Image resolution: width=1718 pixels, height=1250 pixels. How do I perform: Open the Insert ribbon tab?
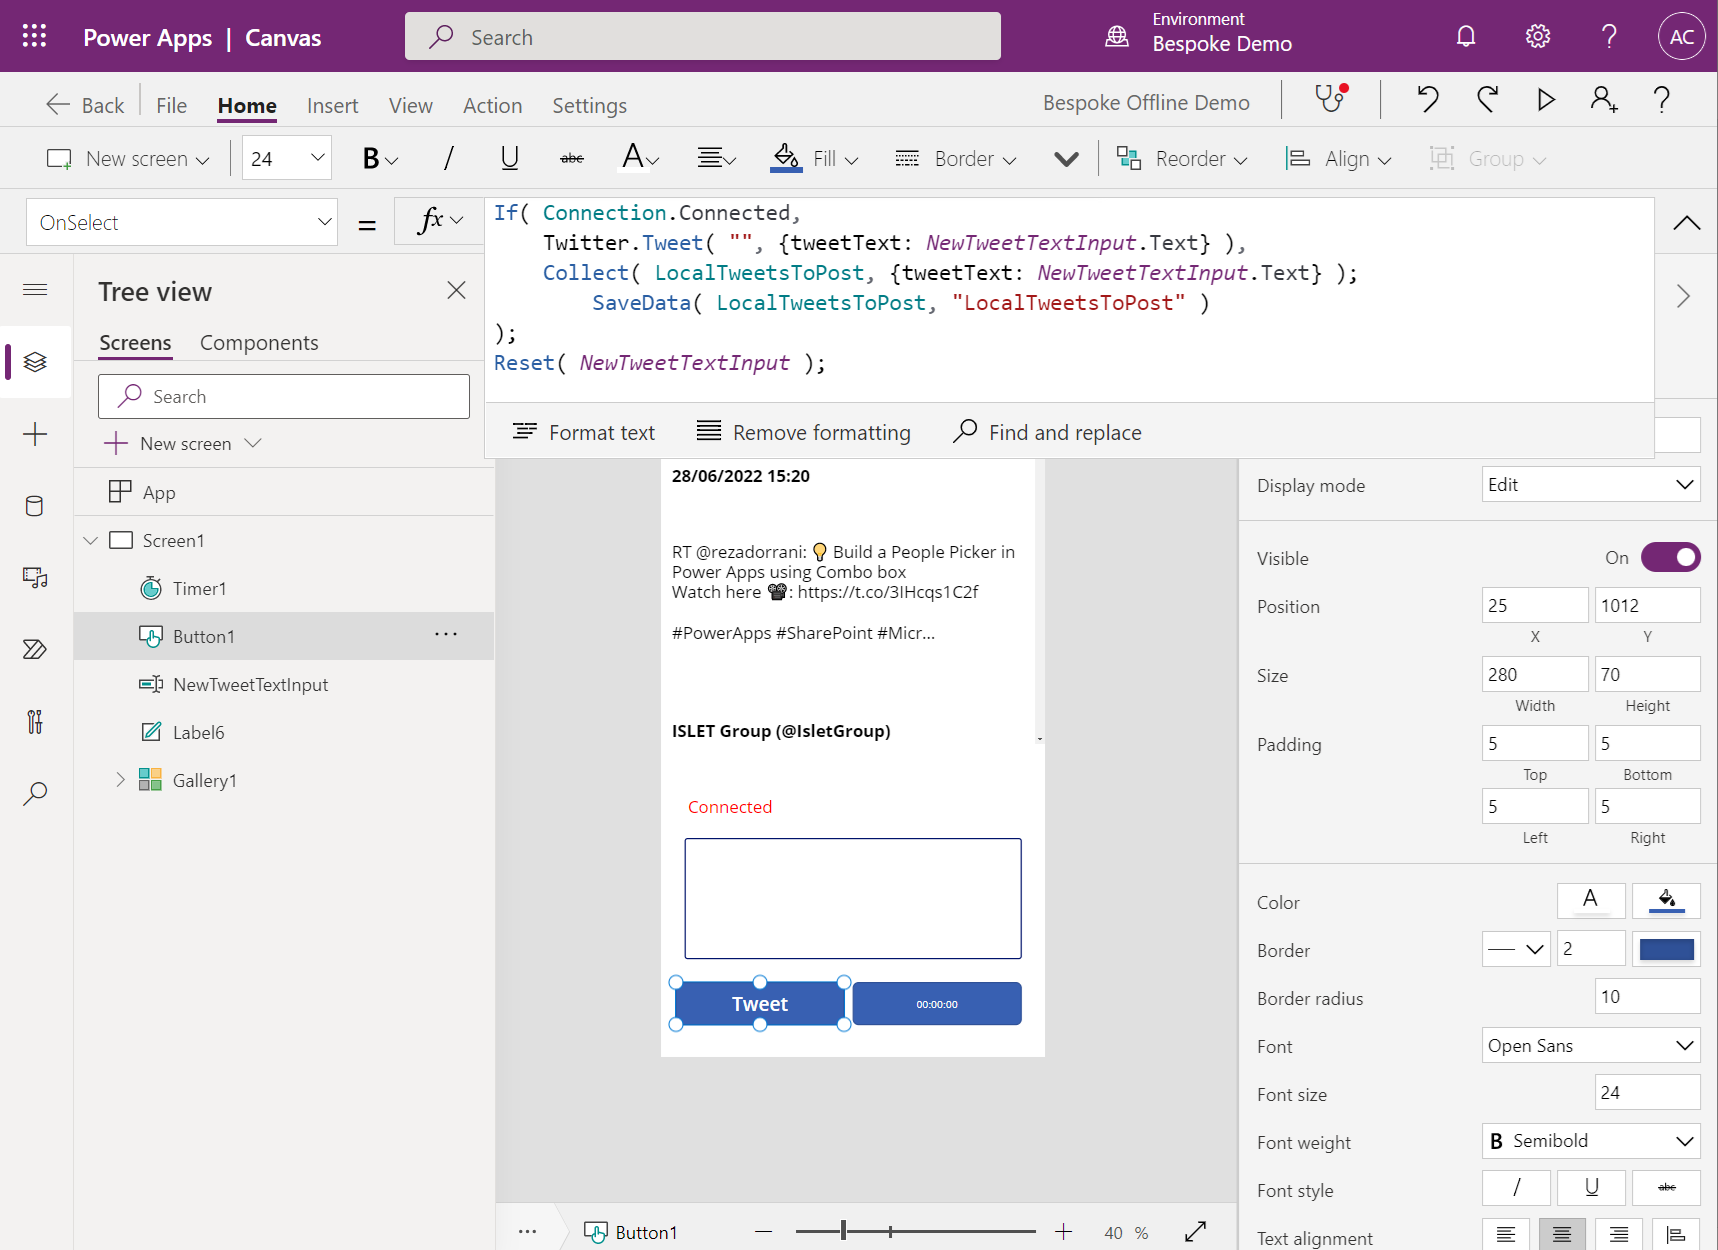tap(332, 105)
